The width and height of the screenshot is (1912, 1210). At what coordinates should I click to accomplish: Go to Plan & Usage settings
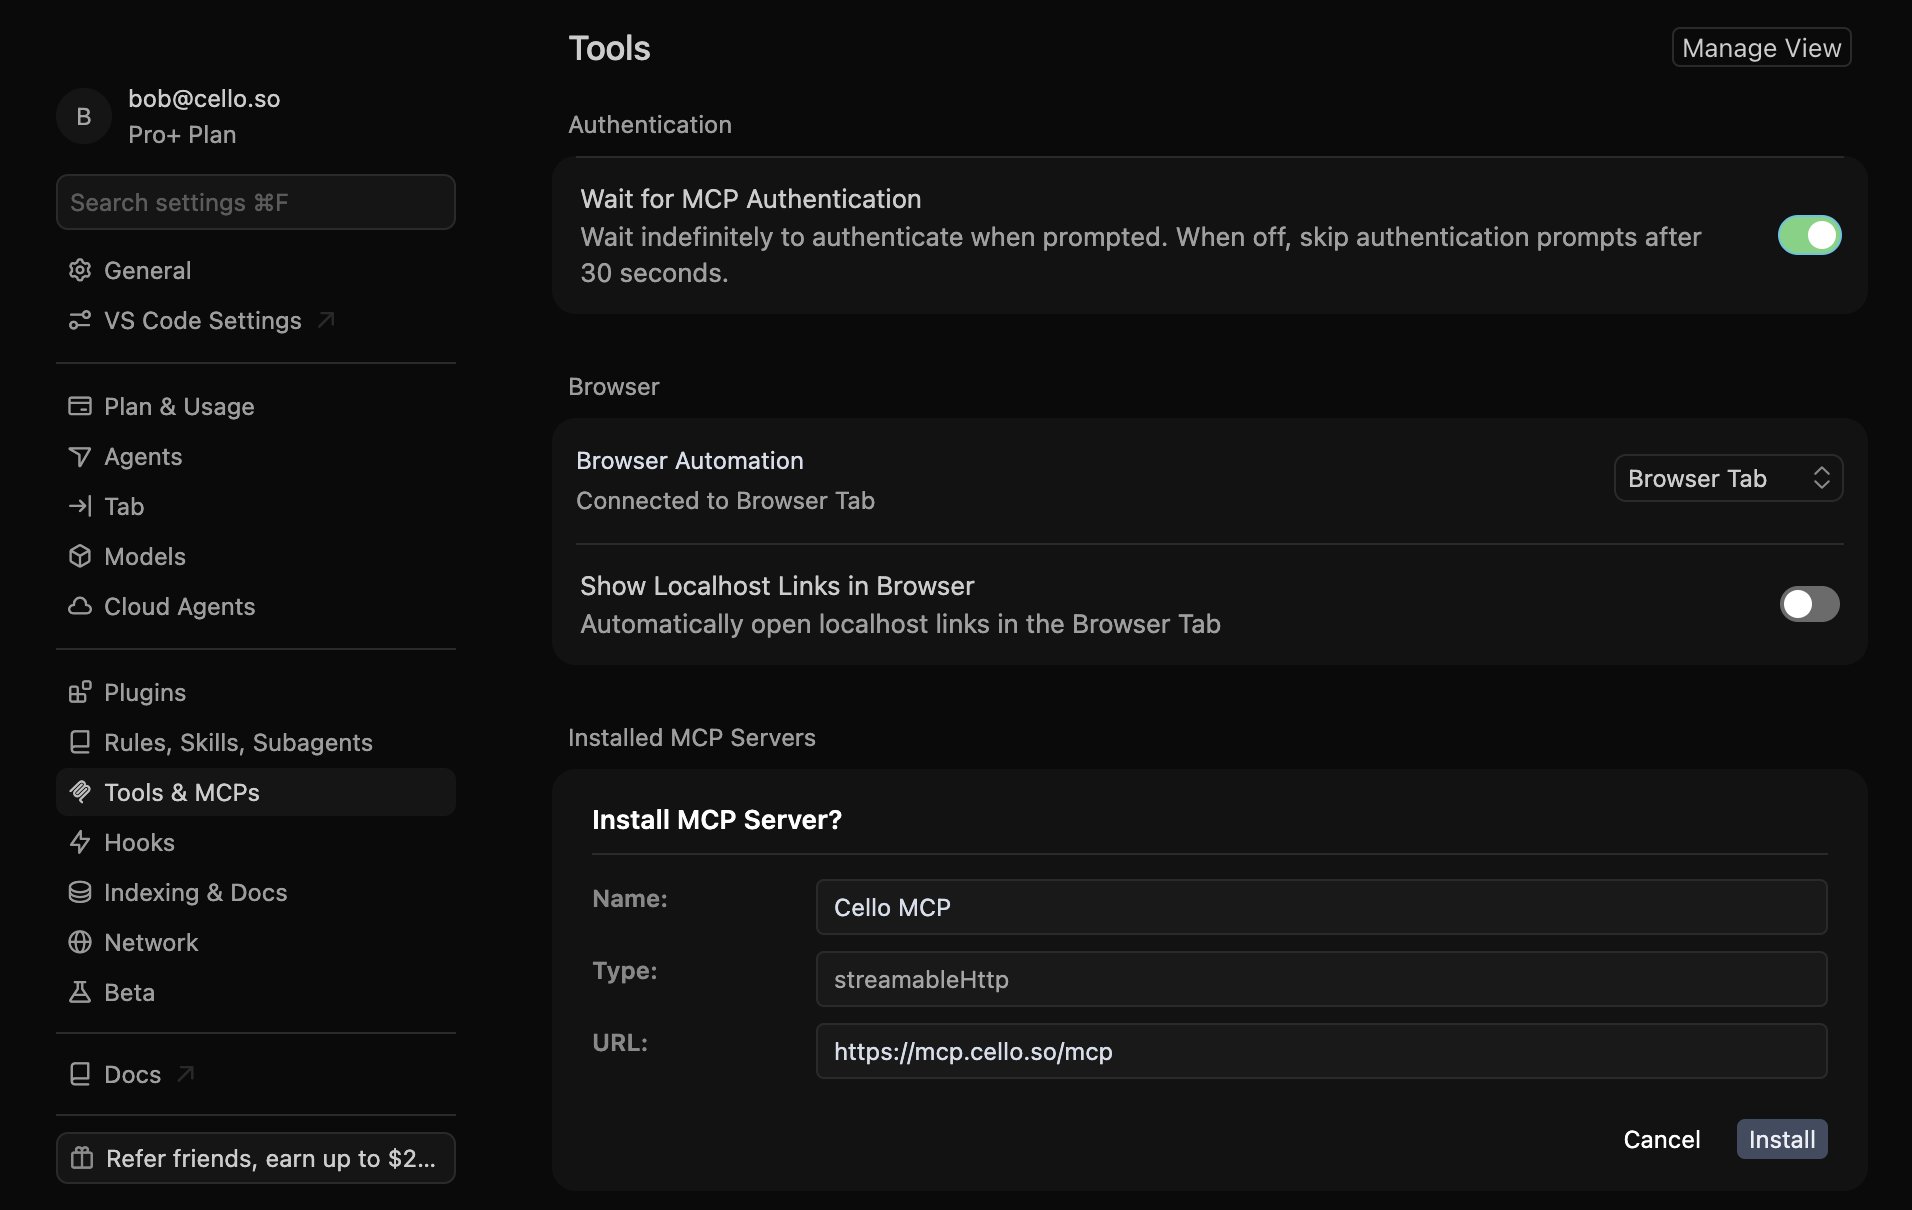pyautogui.click(x=256, y=406)
